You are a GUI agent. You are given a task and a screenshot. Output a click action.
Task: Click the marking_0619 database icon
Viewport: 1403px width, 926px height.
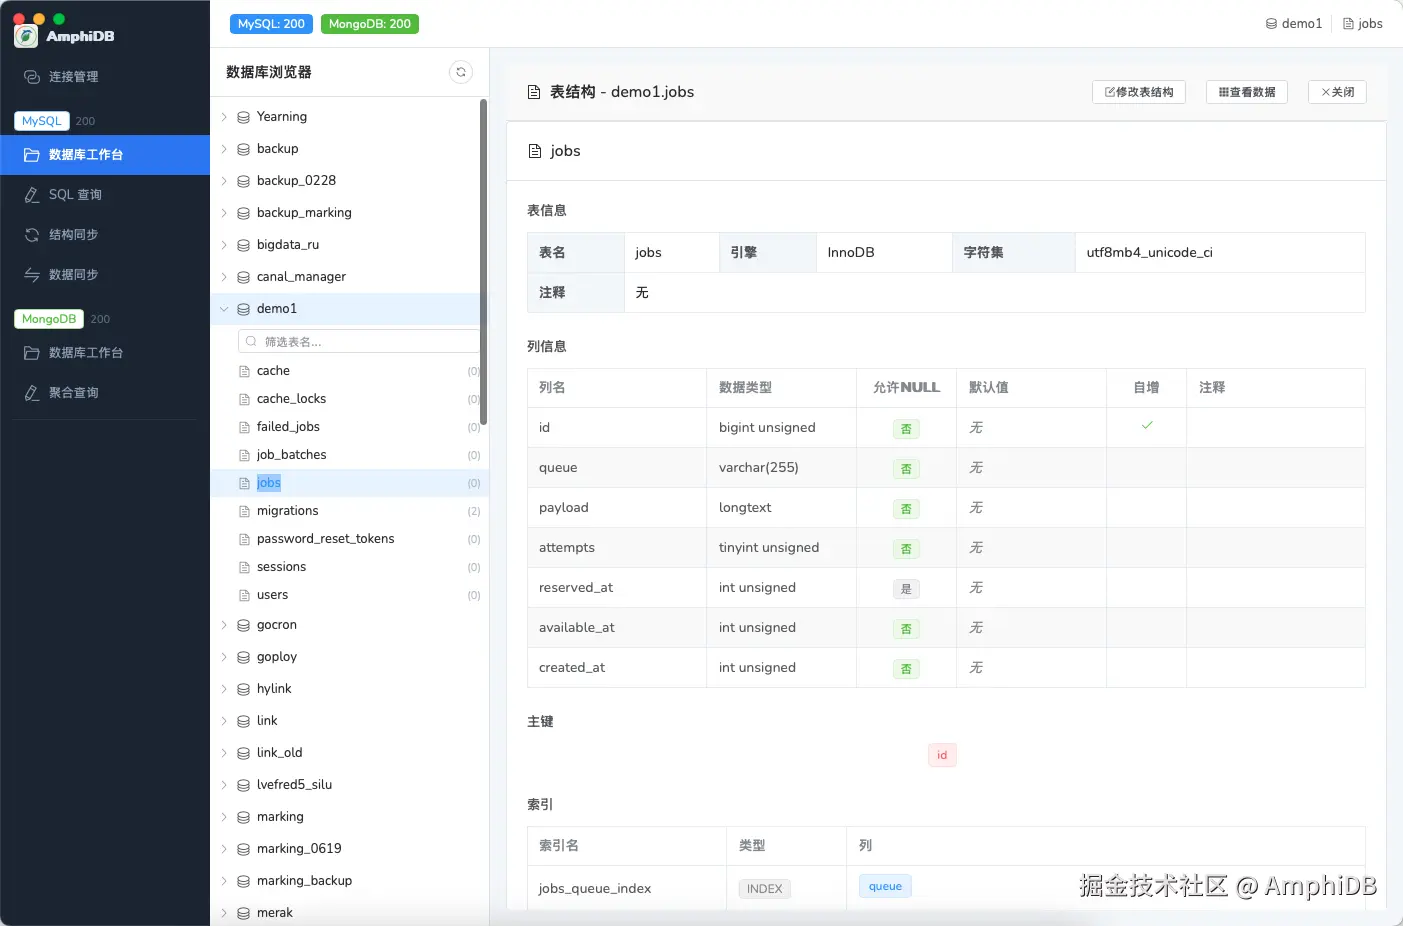[243, 849]
